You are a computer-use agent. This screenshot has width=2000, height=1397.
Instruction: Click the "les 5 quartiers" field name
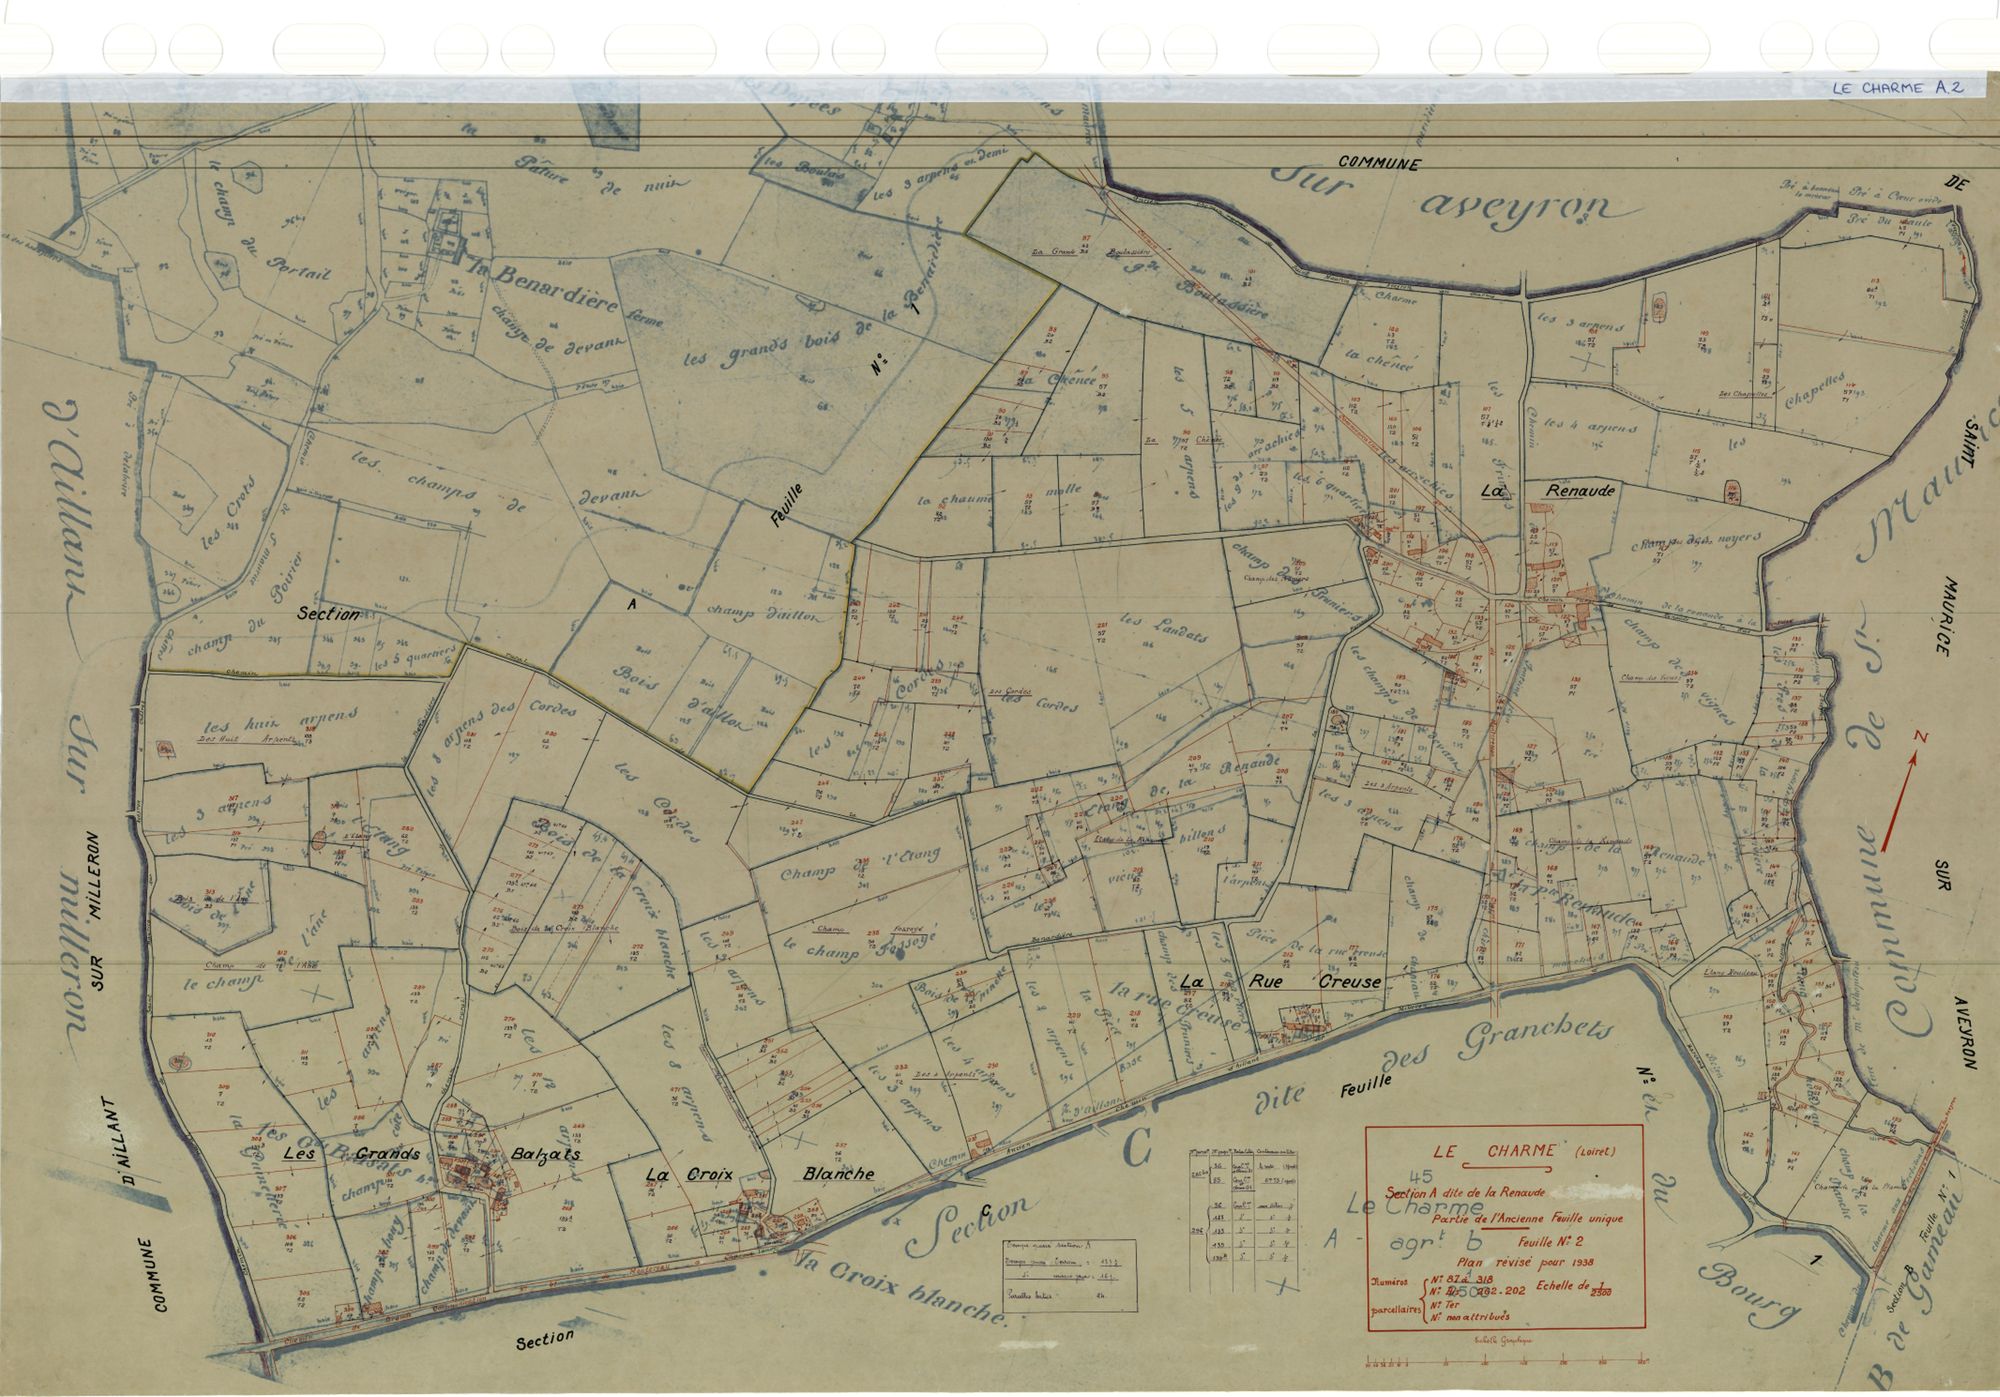(414, 659)
